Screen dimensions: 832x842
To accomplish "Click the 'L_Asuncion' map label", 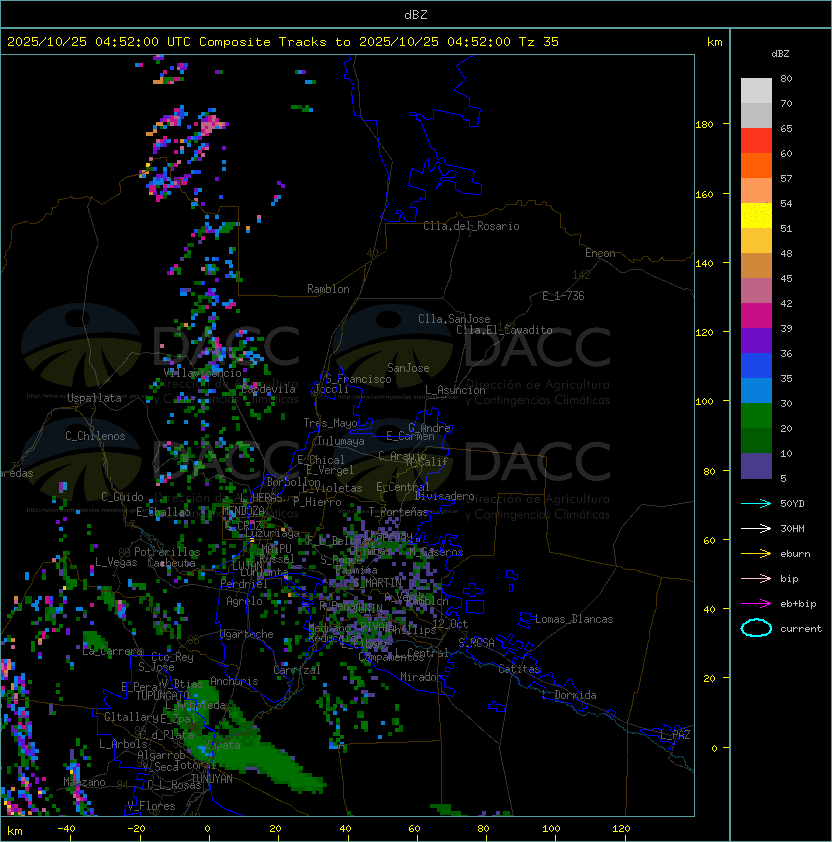I will click(455, 390).
